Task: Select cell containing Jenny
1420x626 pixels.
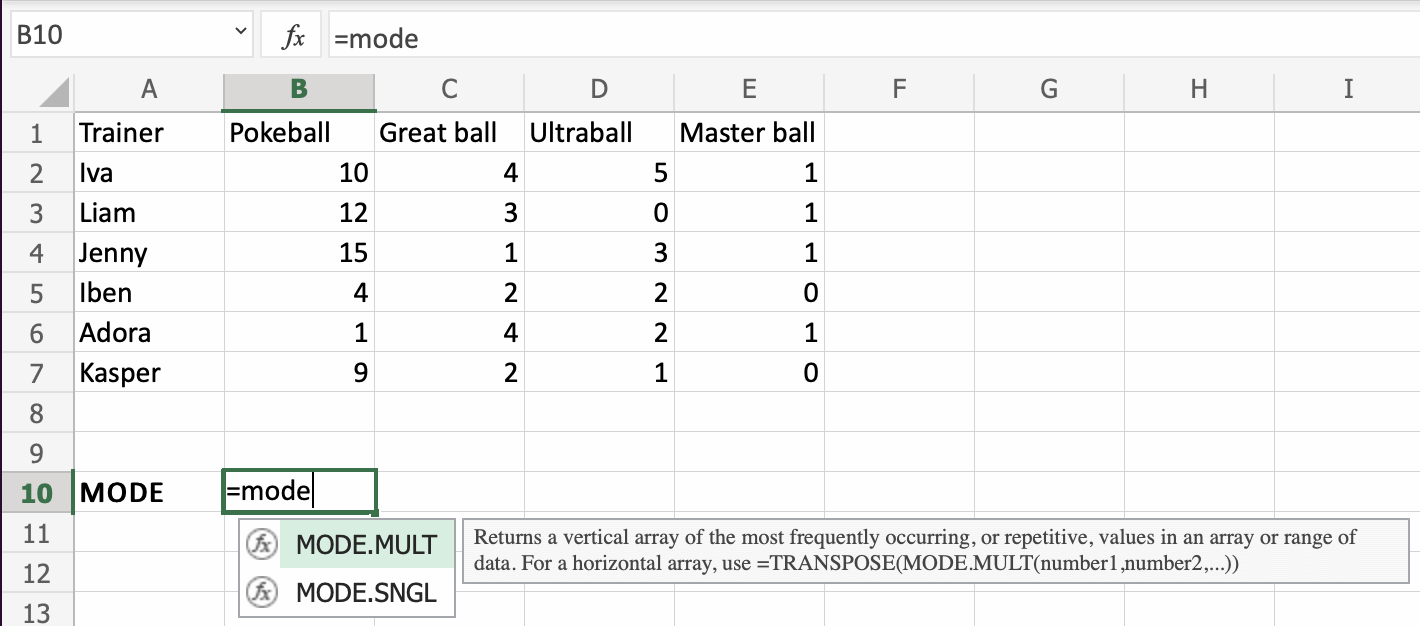Action: pos(149,253)
